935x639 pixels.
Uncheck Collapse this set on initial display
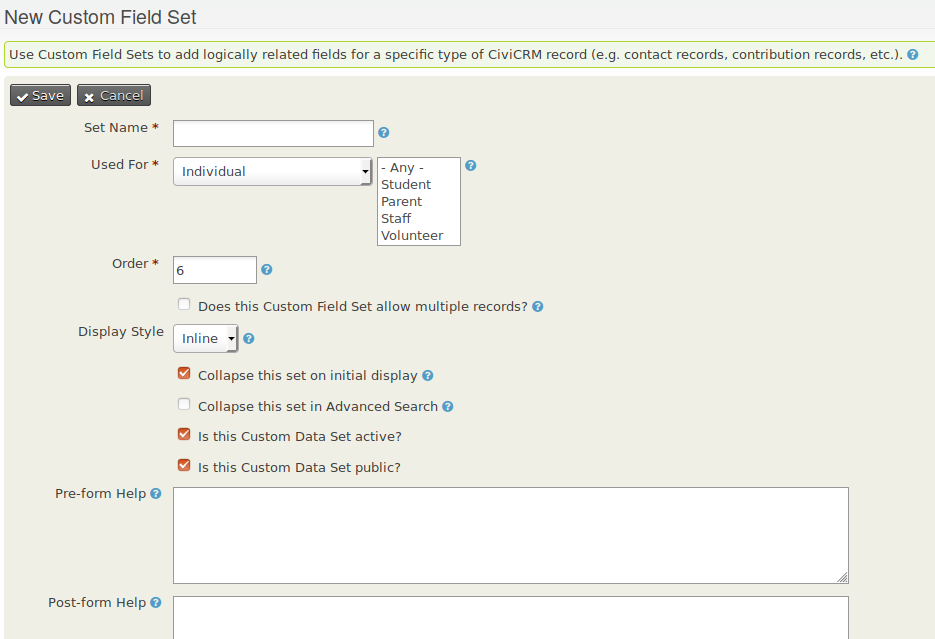pyautogui.click(x=184, y=374)
